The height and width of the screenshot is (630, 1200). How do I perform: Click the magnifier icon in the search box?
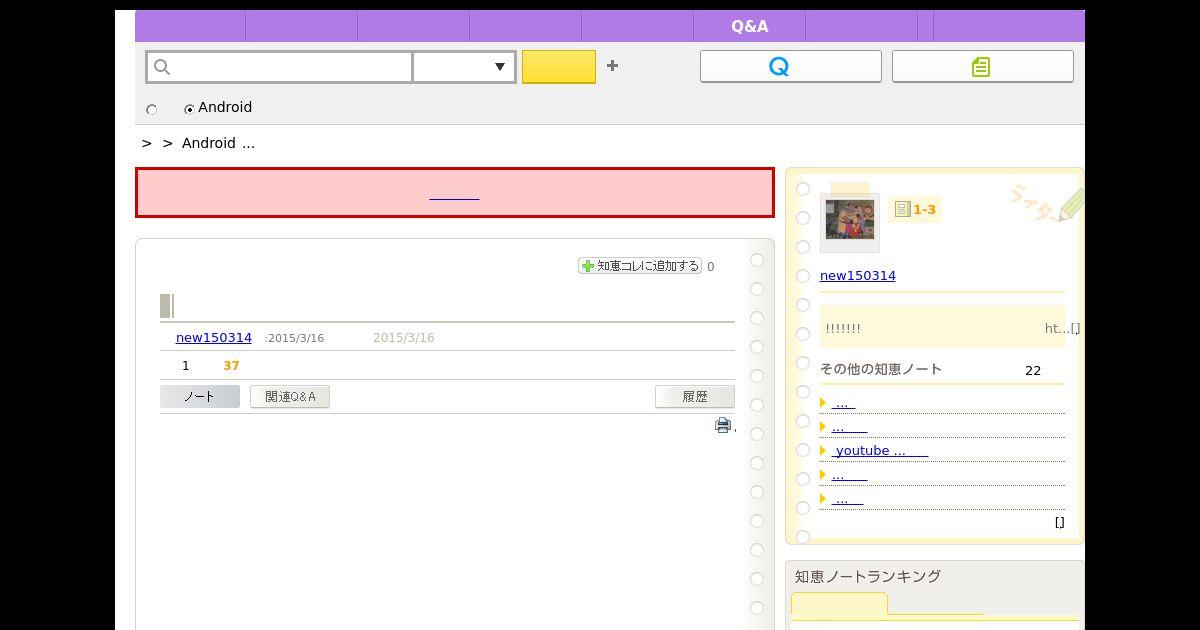(162, 67)
